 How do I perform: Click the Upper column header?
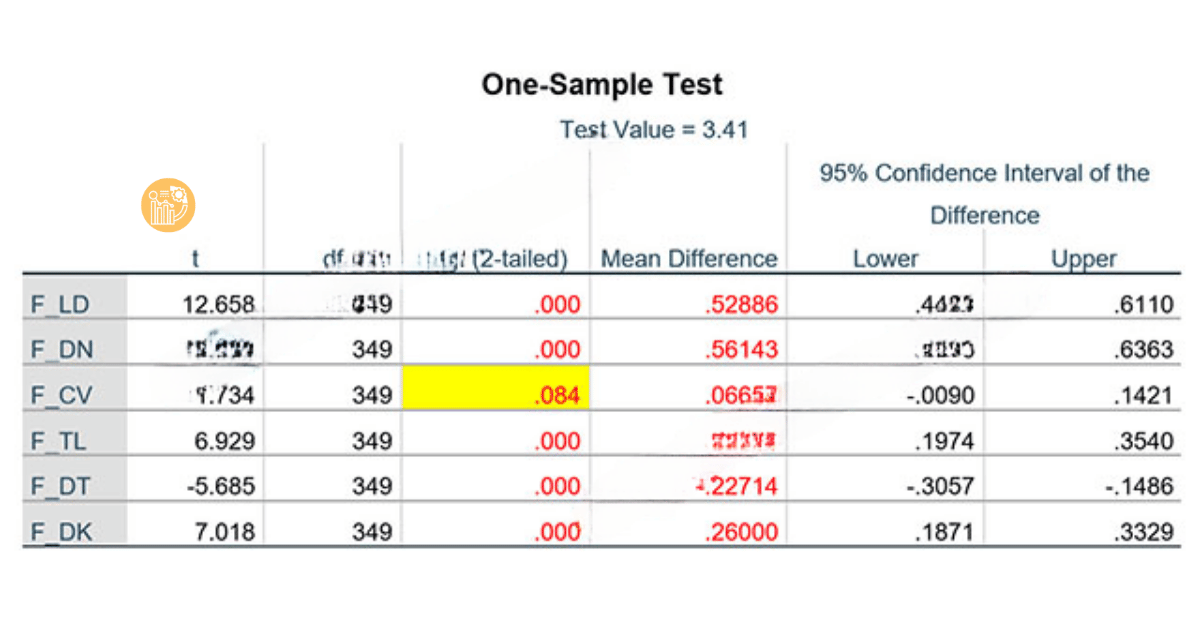point(1083,259)
